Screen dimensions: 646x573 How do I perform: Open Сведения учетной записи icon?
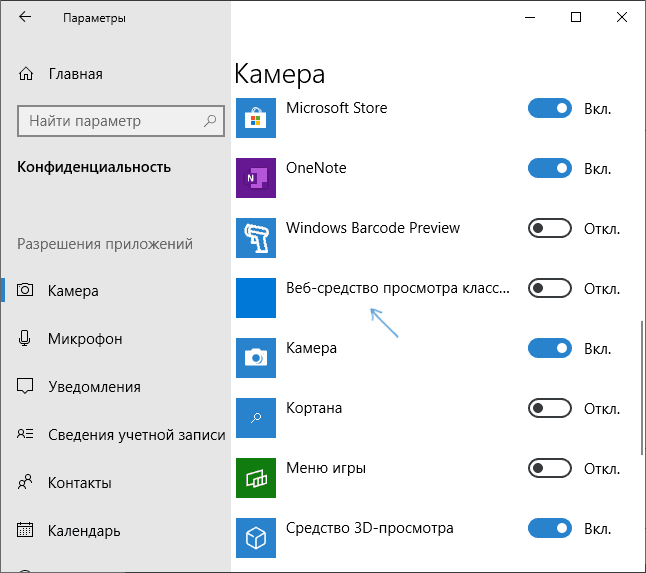(25, 434)
